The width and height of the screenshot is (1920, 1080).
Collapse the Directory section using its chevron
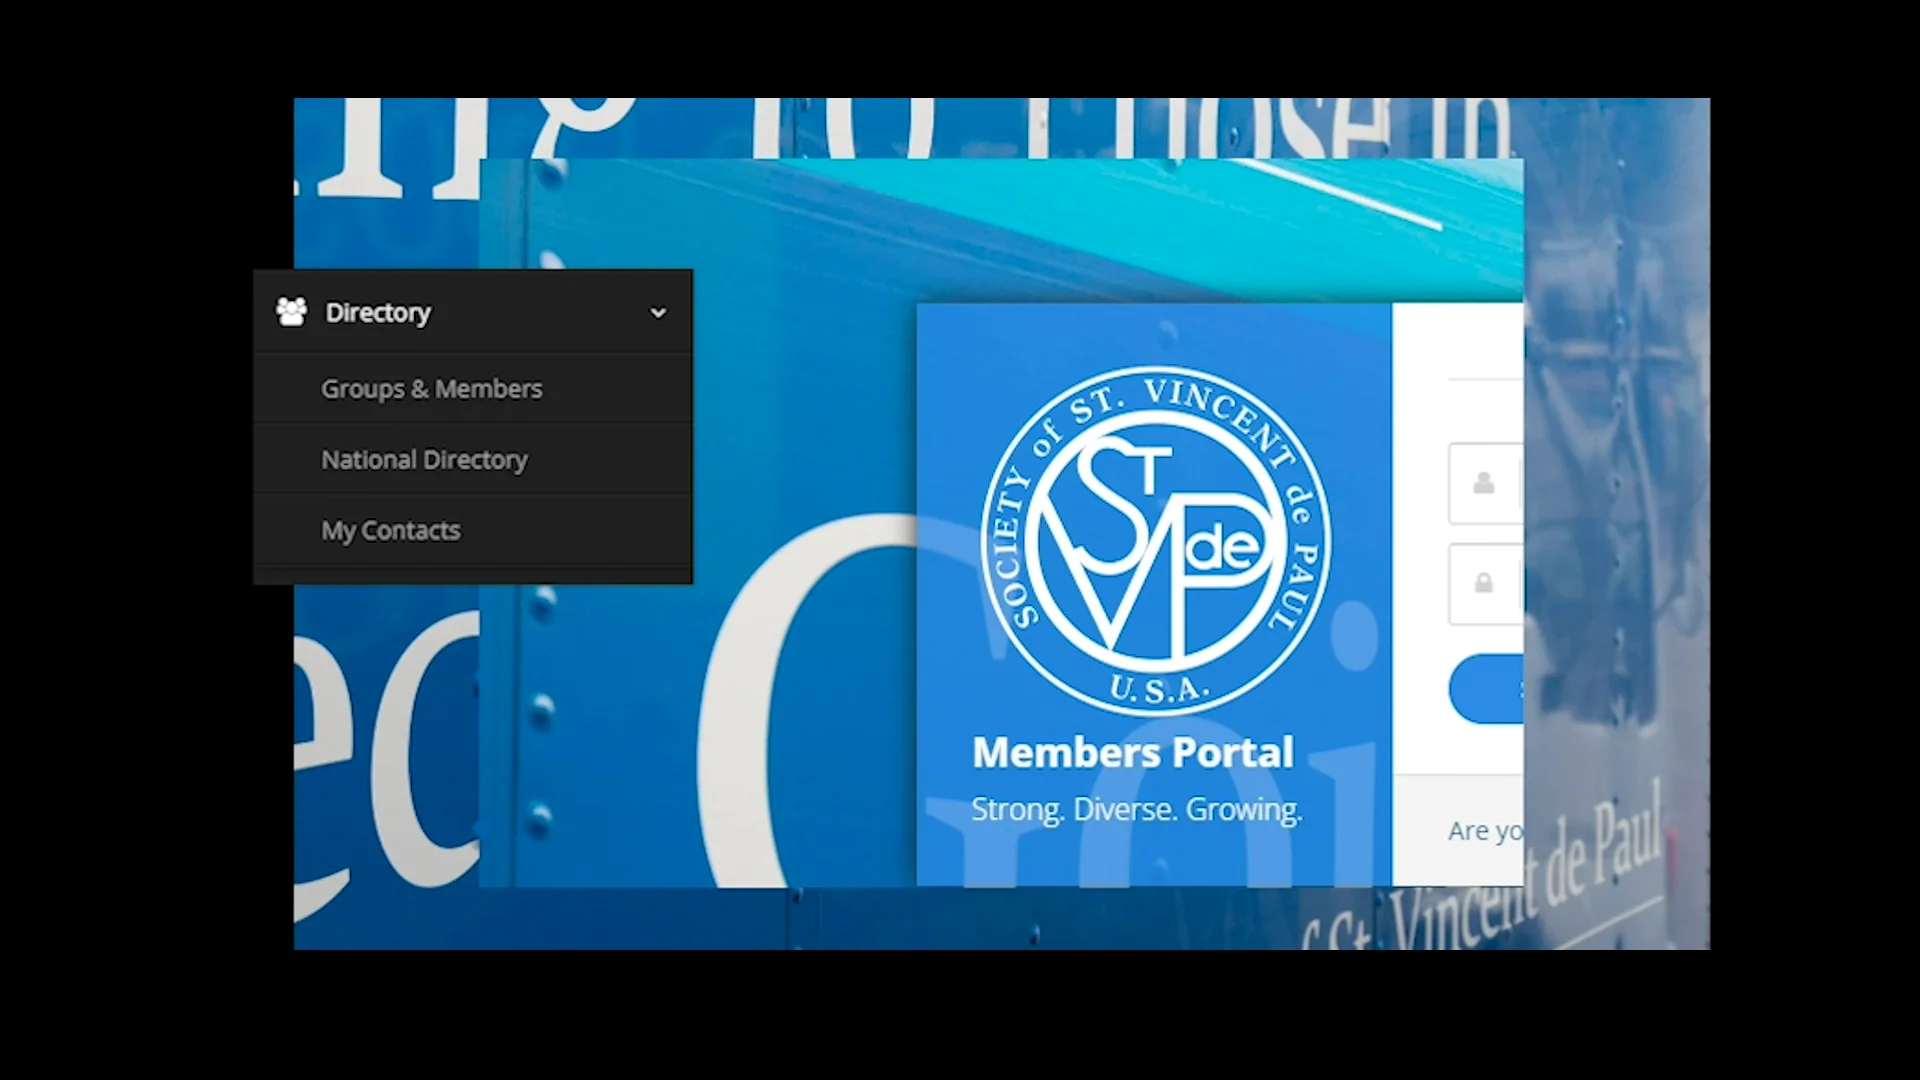[658, 313]
